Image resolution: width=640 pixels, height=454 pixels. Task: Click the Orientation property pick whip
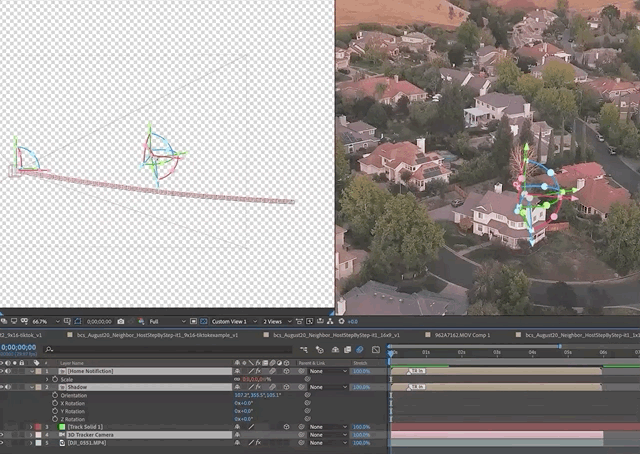click(307, 395)
